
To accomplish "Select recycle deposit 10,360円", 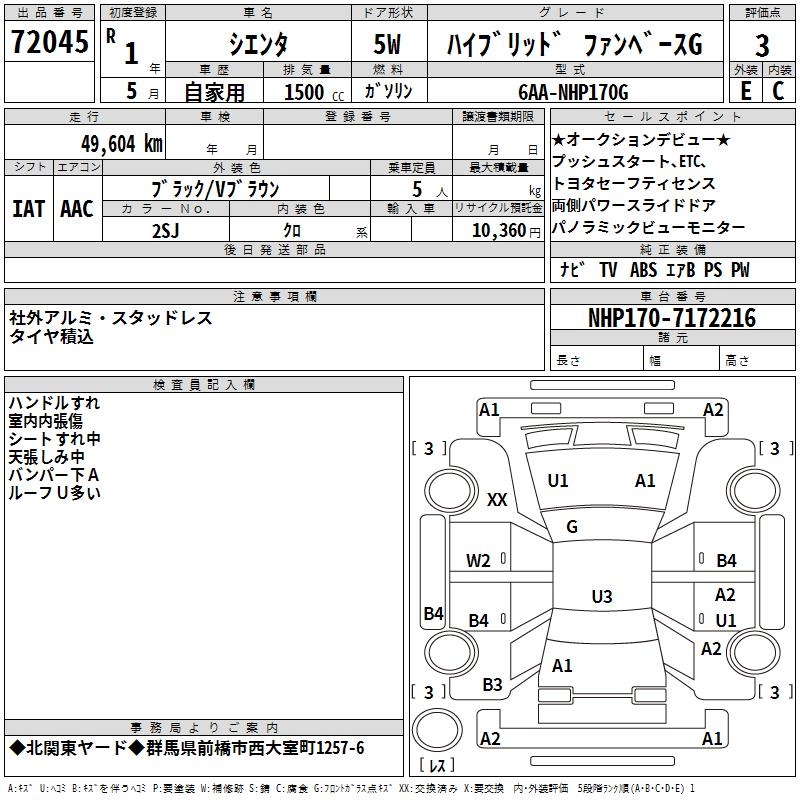I will click(506, 231).
